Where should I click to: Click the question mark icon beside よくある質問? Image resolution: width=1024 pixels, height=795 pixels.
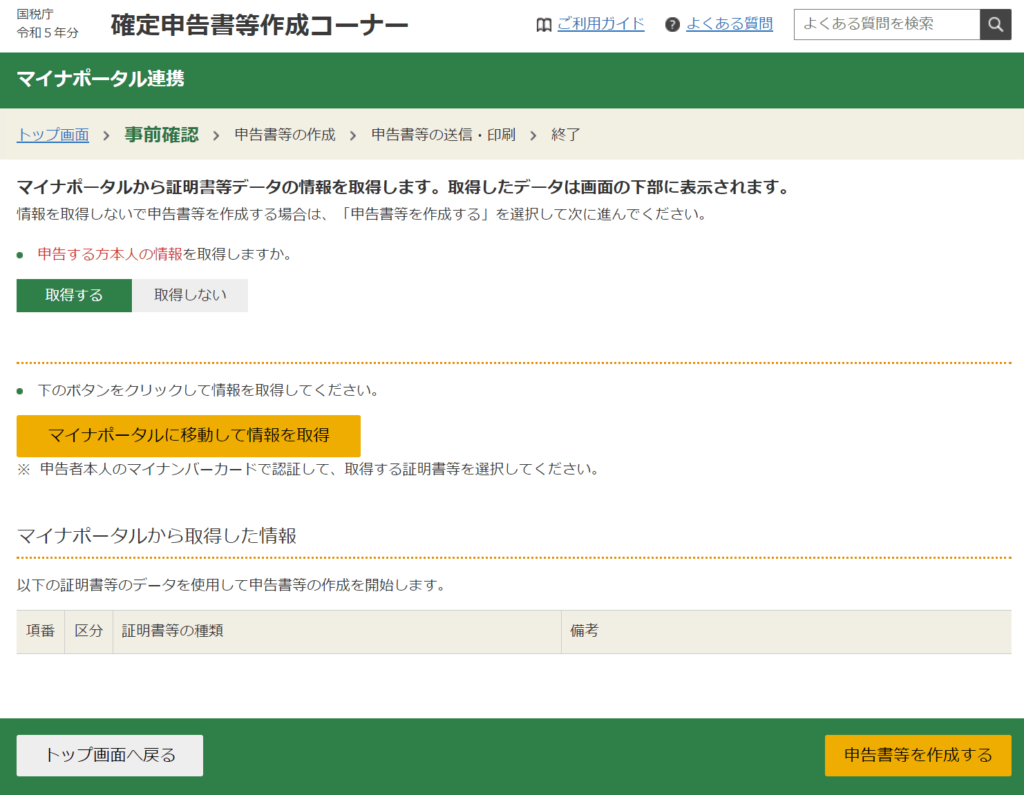coord(672,25)
